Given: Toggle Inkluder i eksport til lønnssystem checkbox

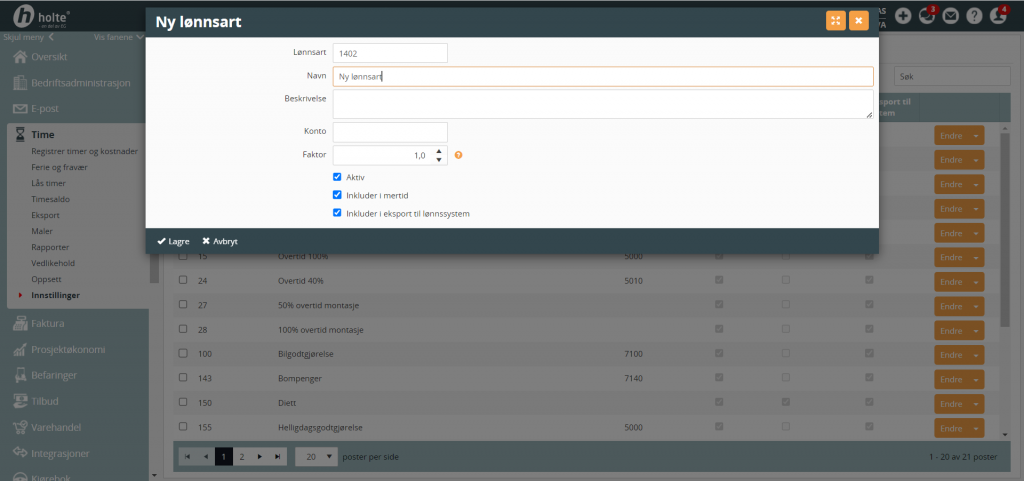Looking at the screenshot, I should [x=337, y=213].
